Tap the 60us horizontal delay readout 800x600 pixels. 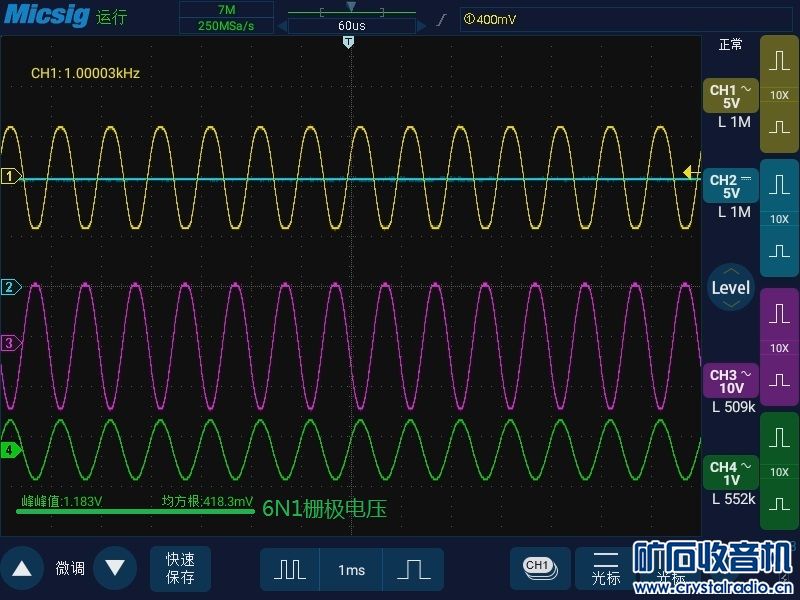point(352,26)
